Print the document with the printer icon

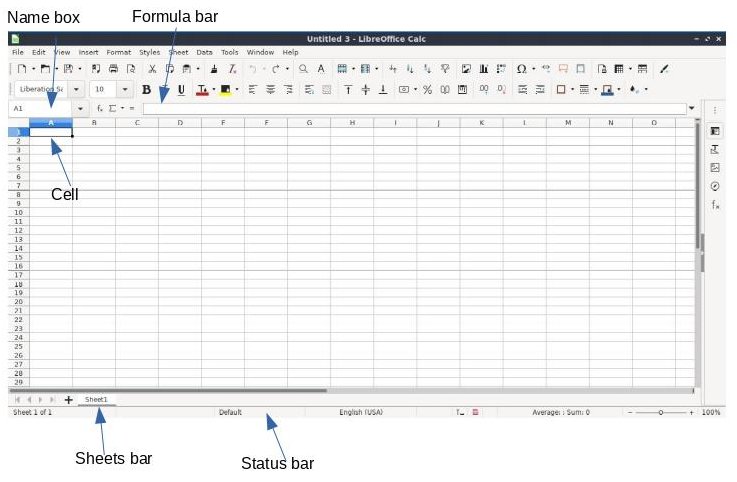click(113, 69)
